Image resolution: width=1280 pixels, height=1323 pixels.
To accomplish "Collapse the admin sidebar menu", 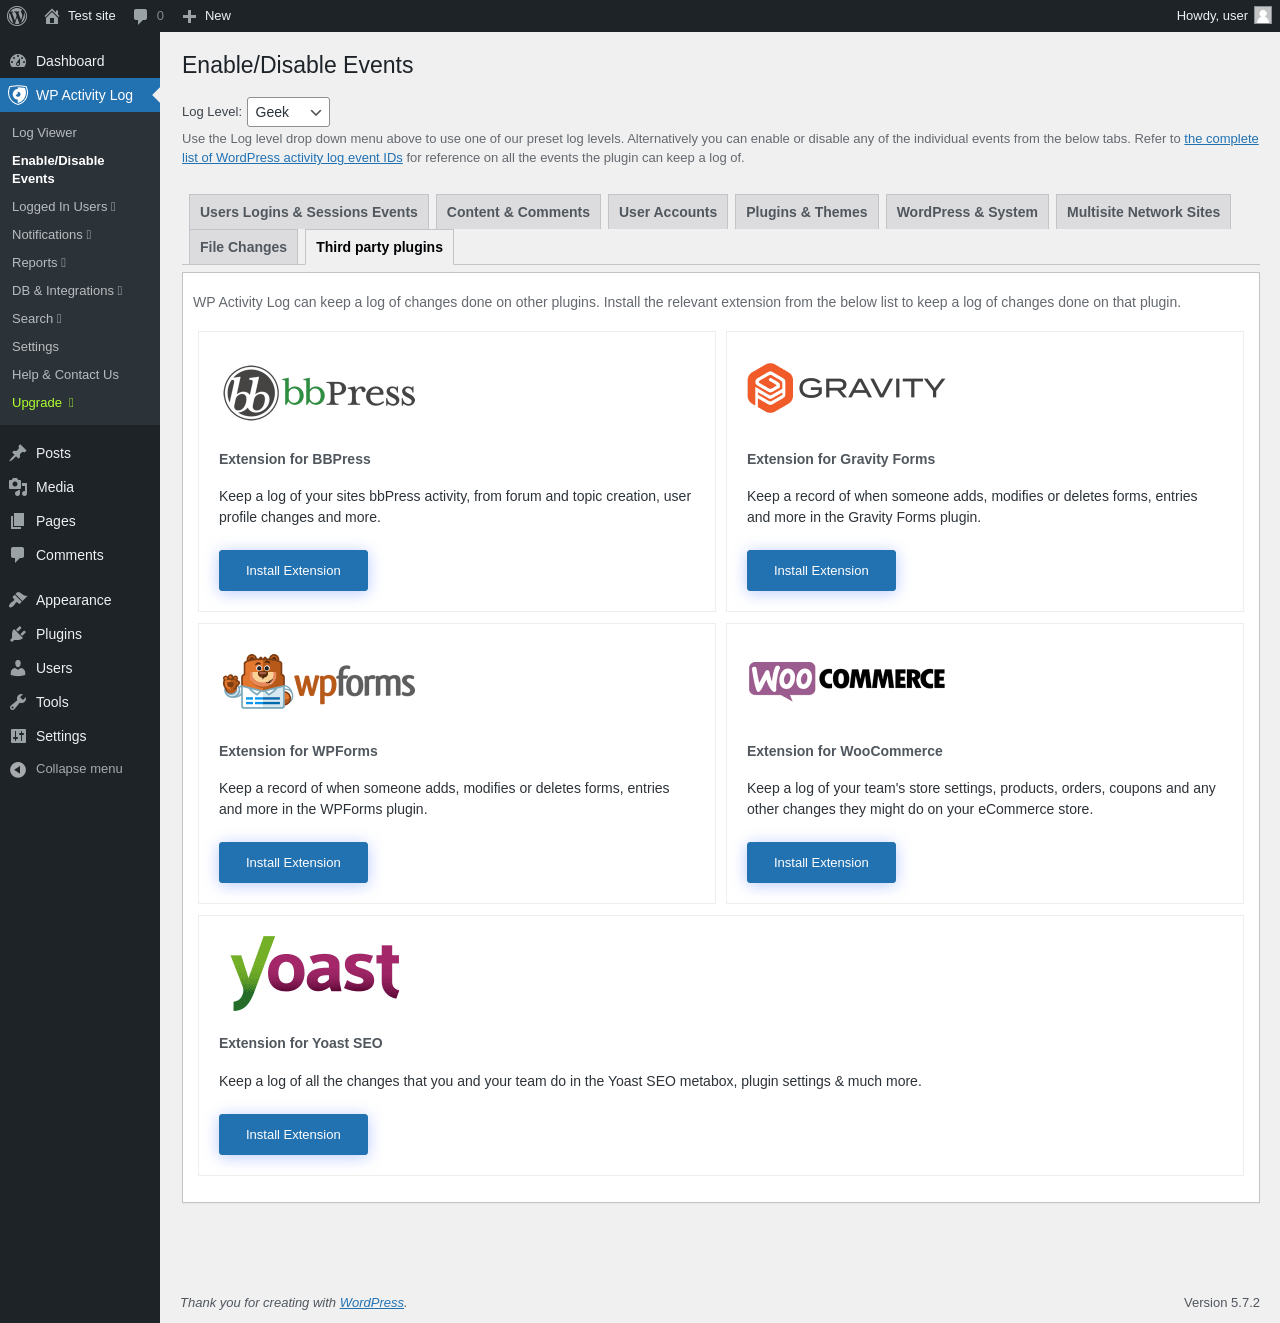I will 66,769.
